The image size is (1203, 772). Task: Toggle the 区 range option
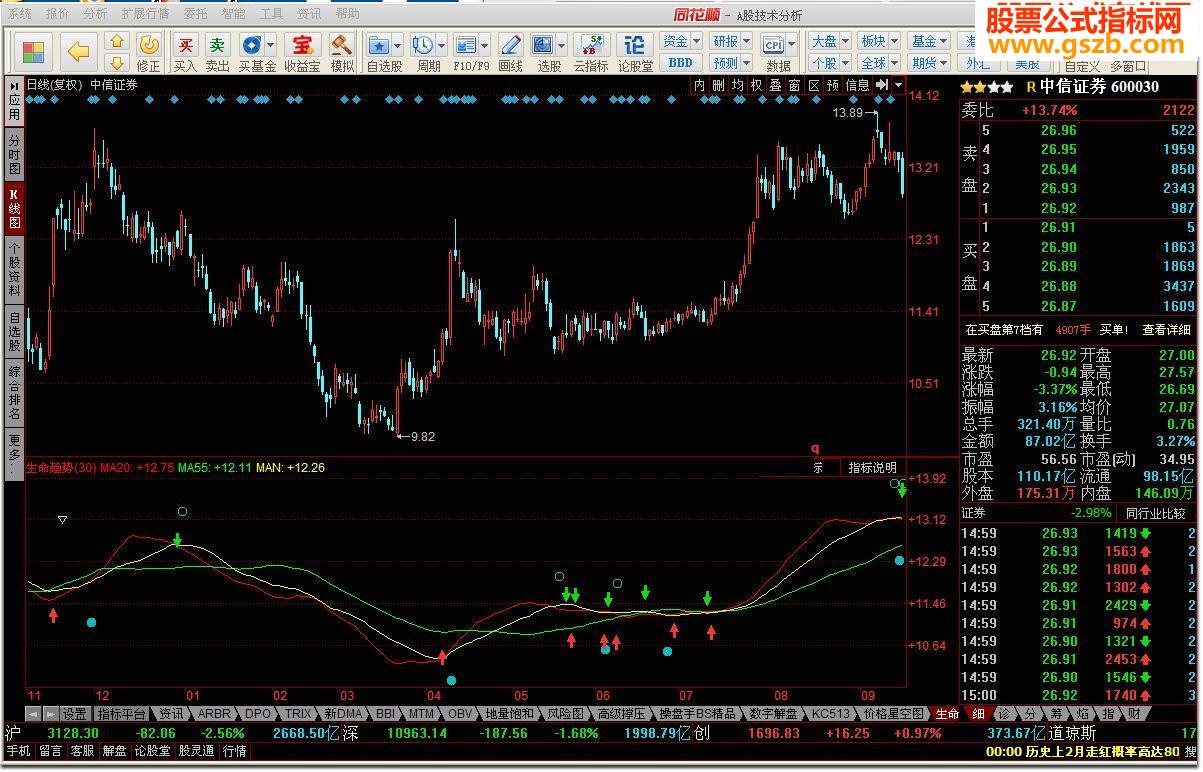click(x=813, y=86)
